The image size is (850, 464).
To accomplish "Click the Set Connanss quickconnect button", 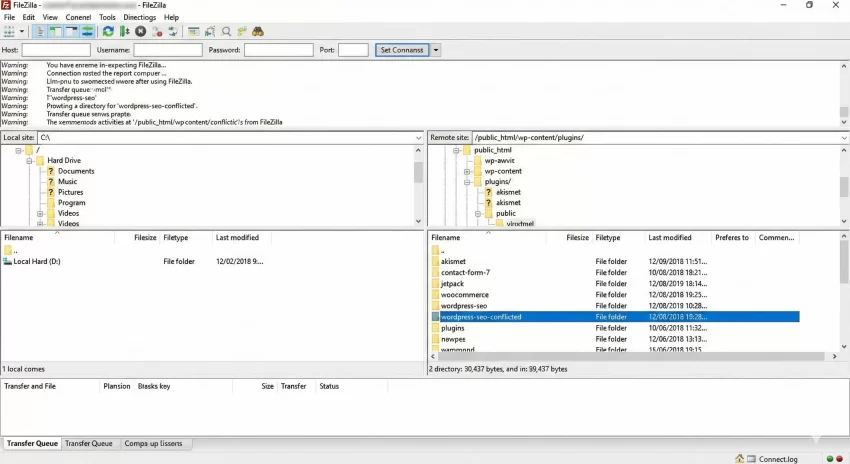I will (x=402, y=50).
